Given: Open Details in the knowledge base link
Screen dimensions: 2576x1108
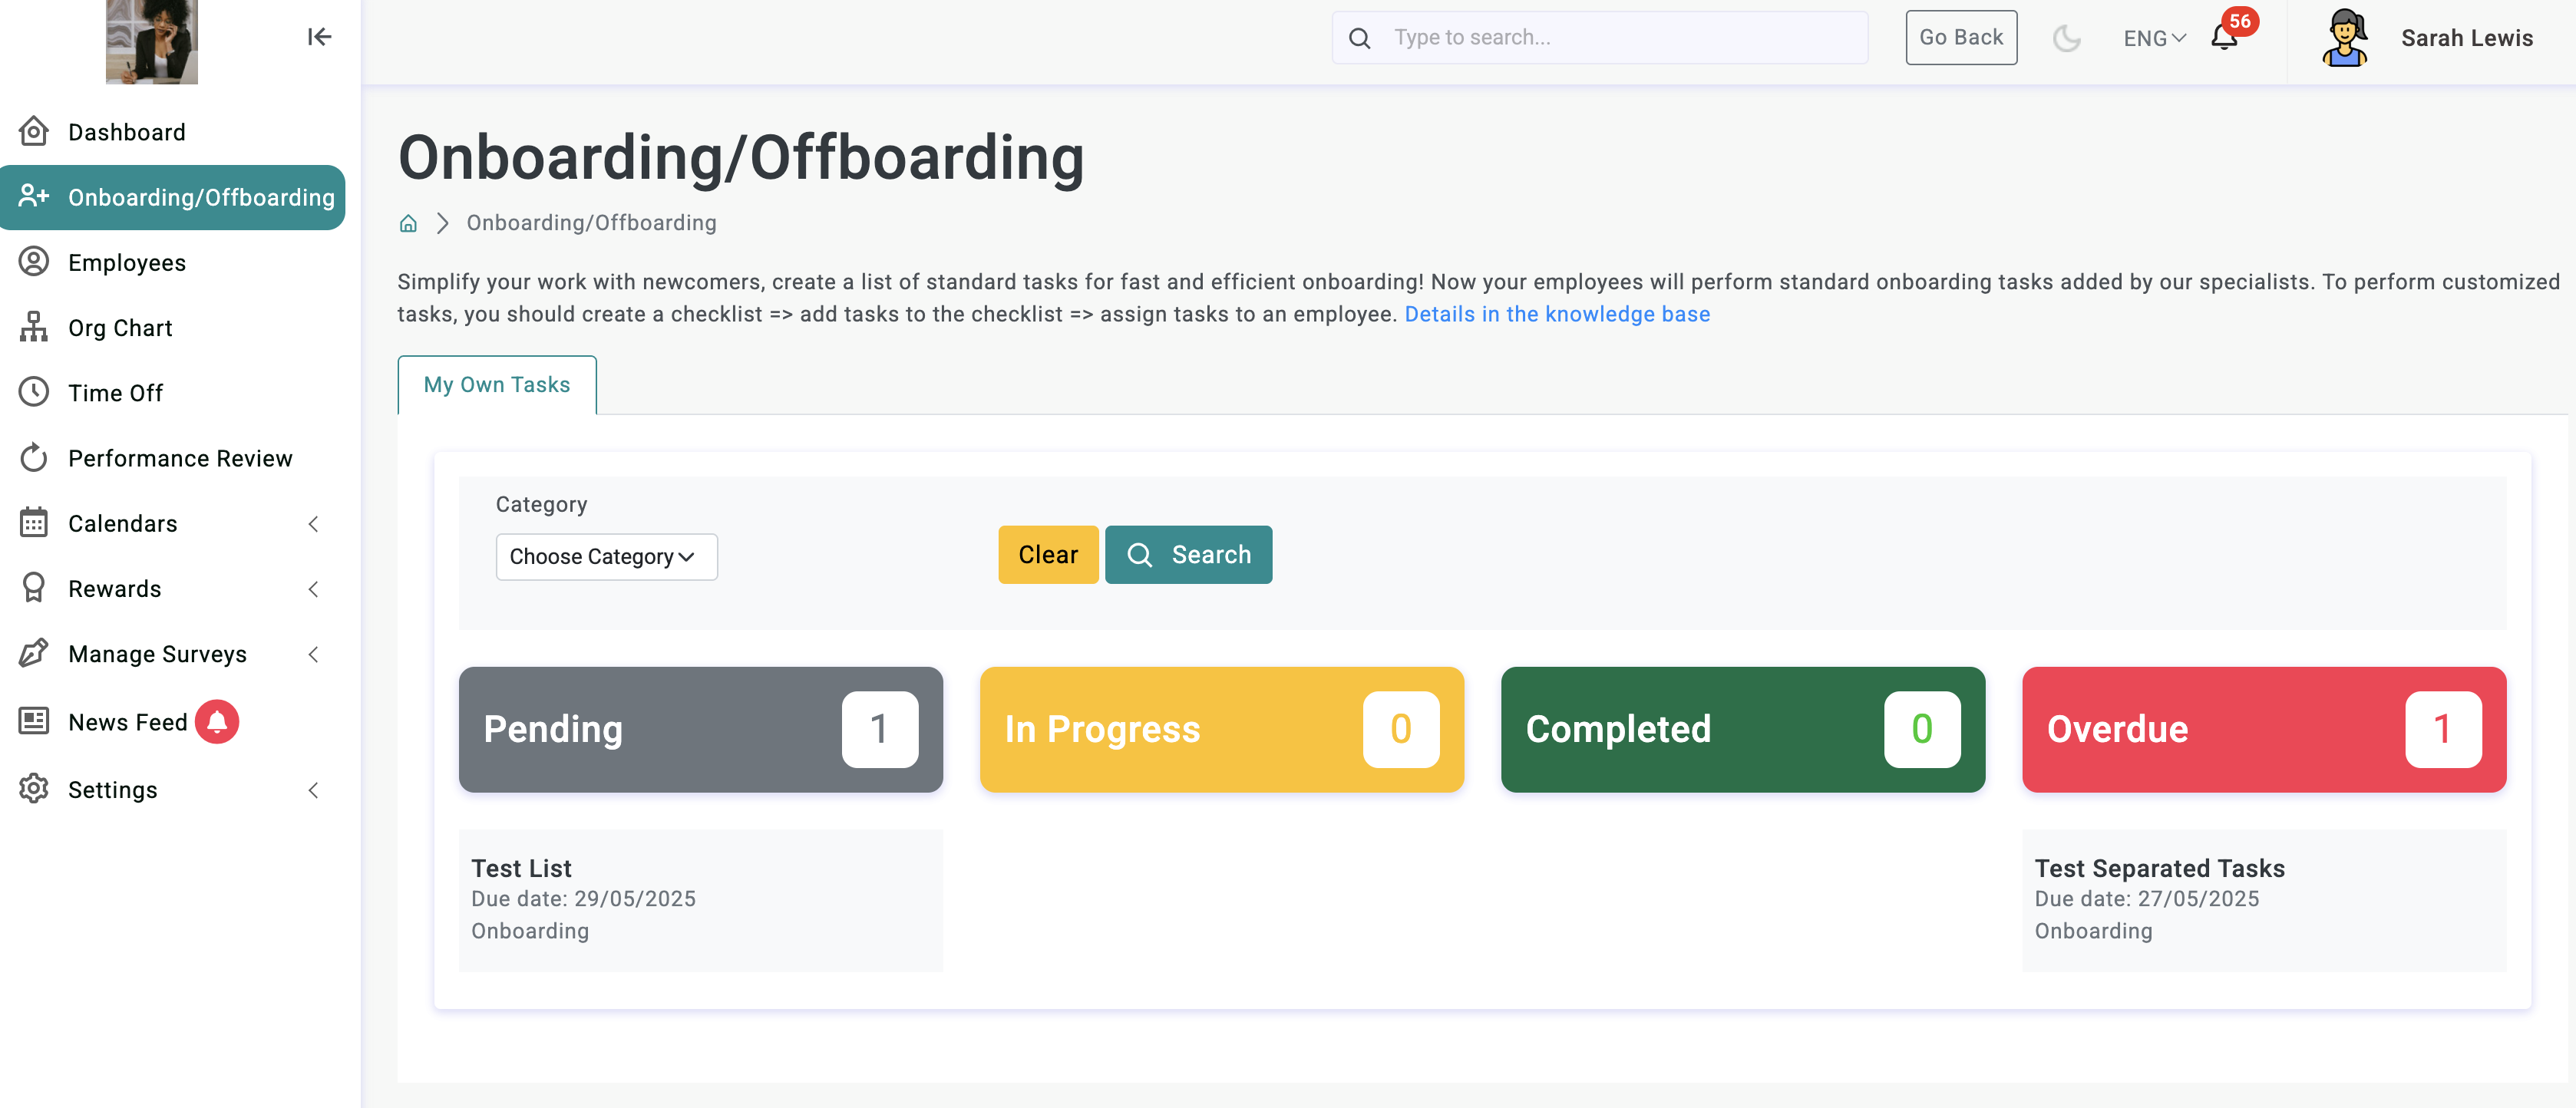Looking at the screenshot, I should [x=1557, y=314].
